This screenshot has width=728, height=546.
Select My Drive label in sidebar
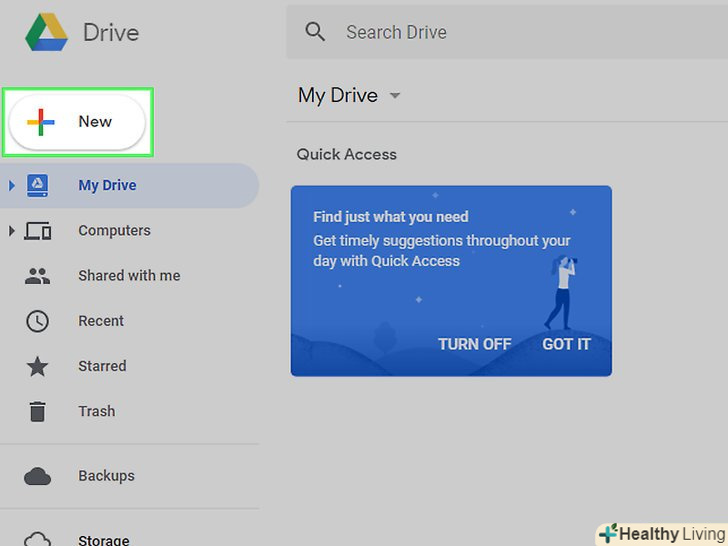tap(107, 185)
